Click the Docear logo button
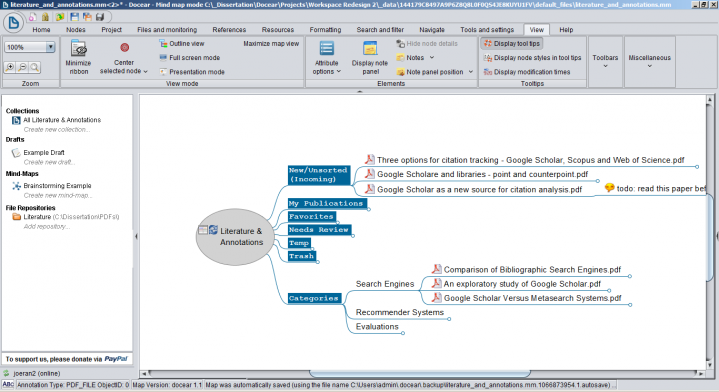719x392 pixels. pos(14,22)
